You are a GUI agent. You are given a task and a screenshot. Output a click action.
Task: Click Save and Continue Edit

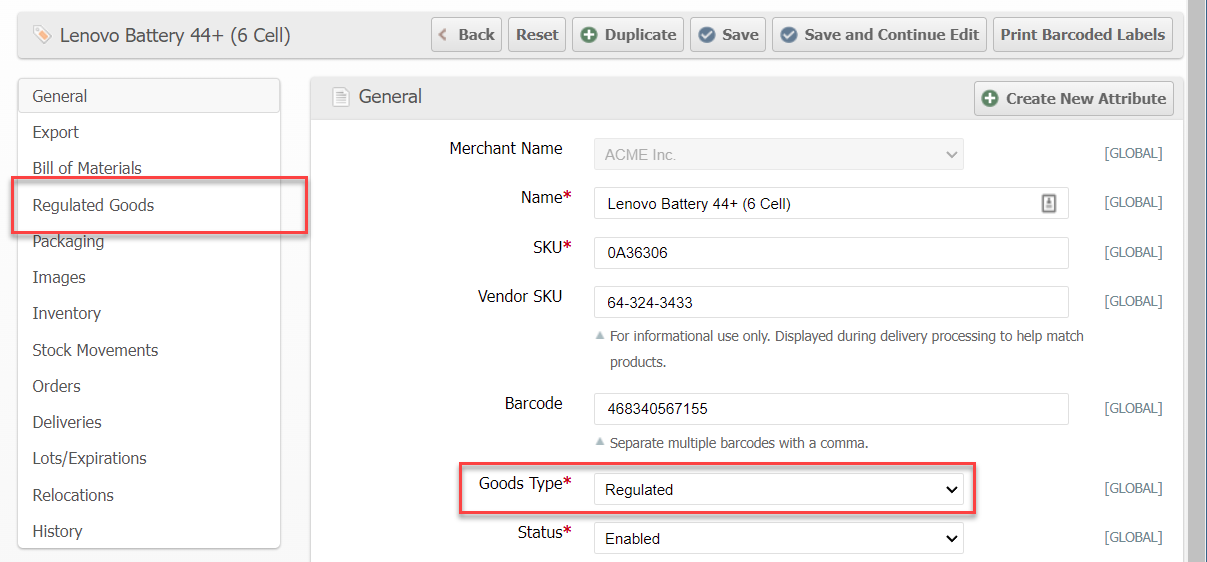point(879,34)
